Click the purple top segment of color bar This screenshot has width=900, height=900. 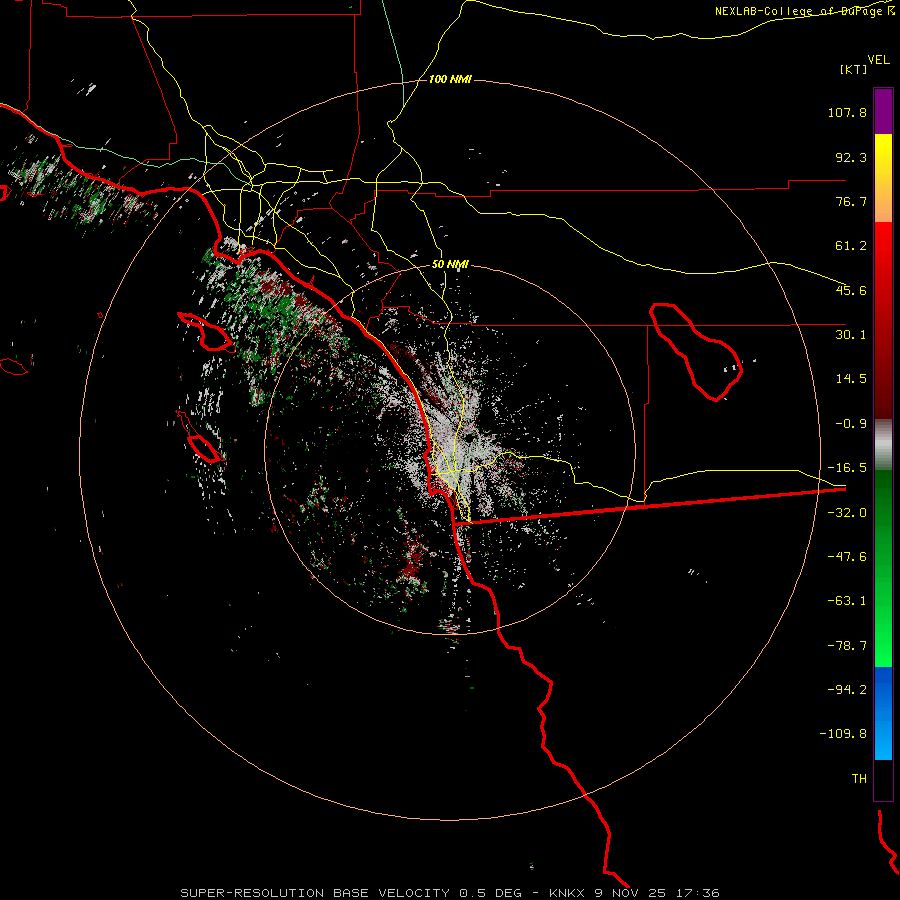coord(883,111)
